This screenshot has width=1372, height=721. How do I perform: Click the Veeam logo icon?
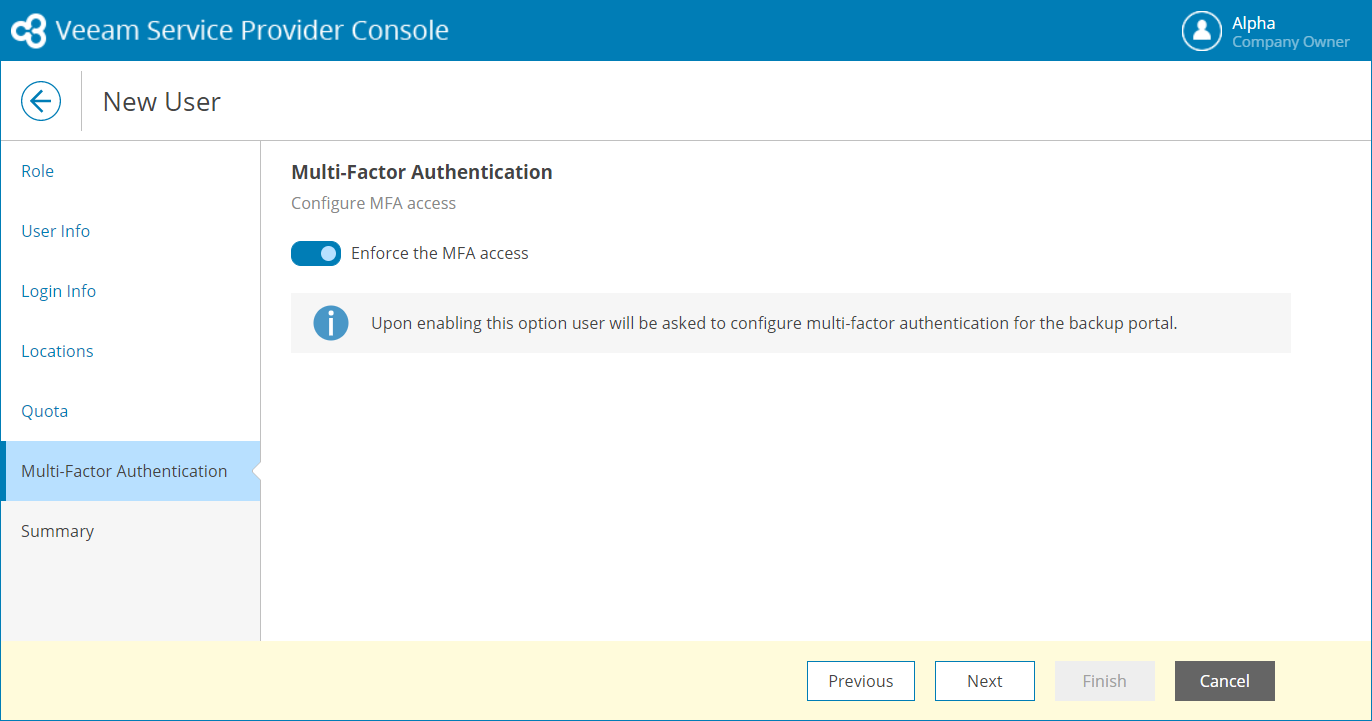(28, 31)
